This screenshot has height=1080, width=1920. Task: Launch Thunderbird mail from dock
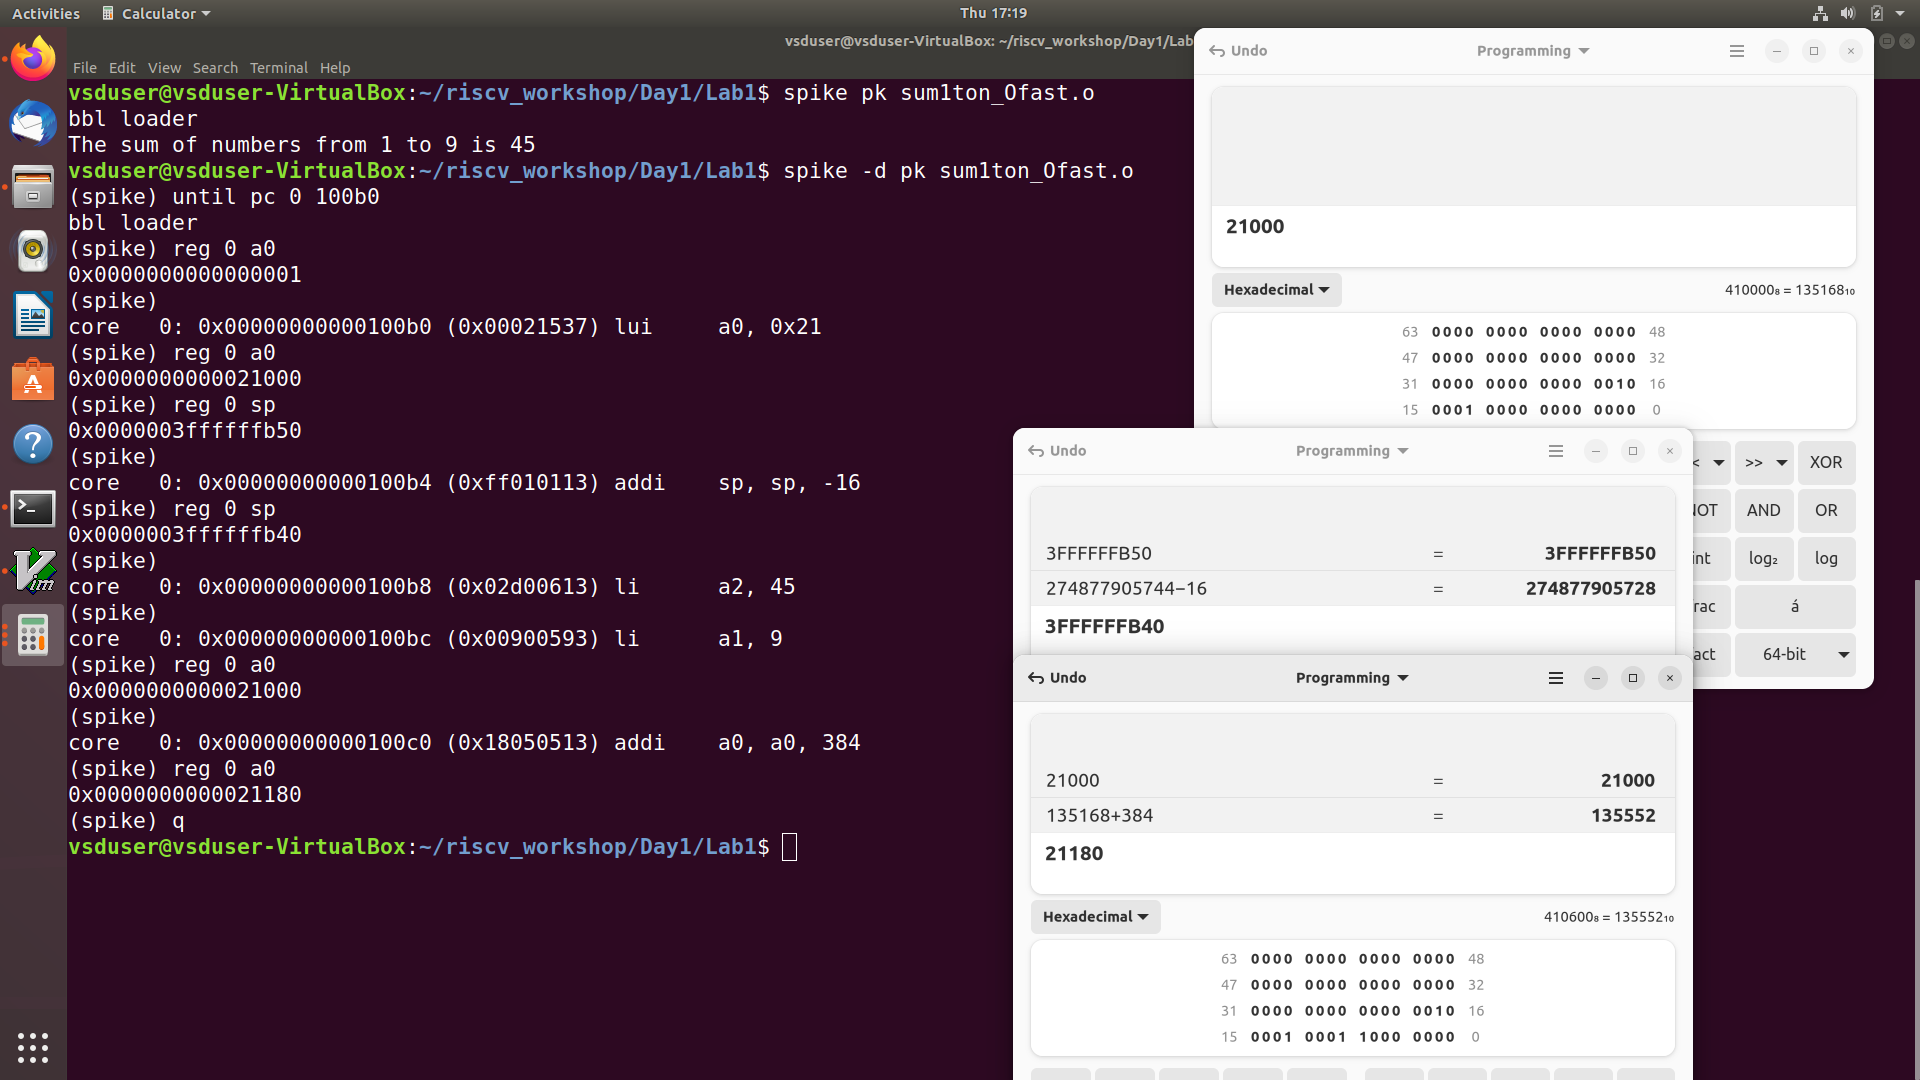33,124
